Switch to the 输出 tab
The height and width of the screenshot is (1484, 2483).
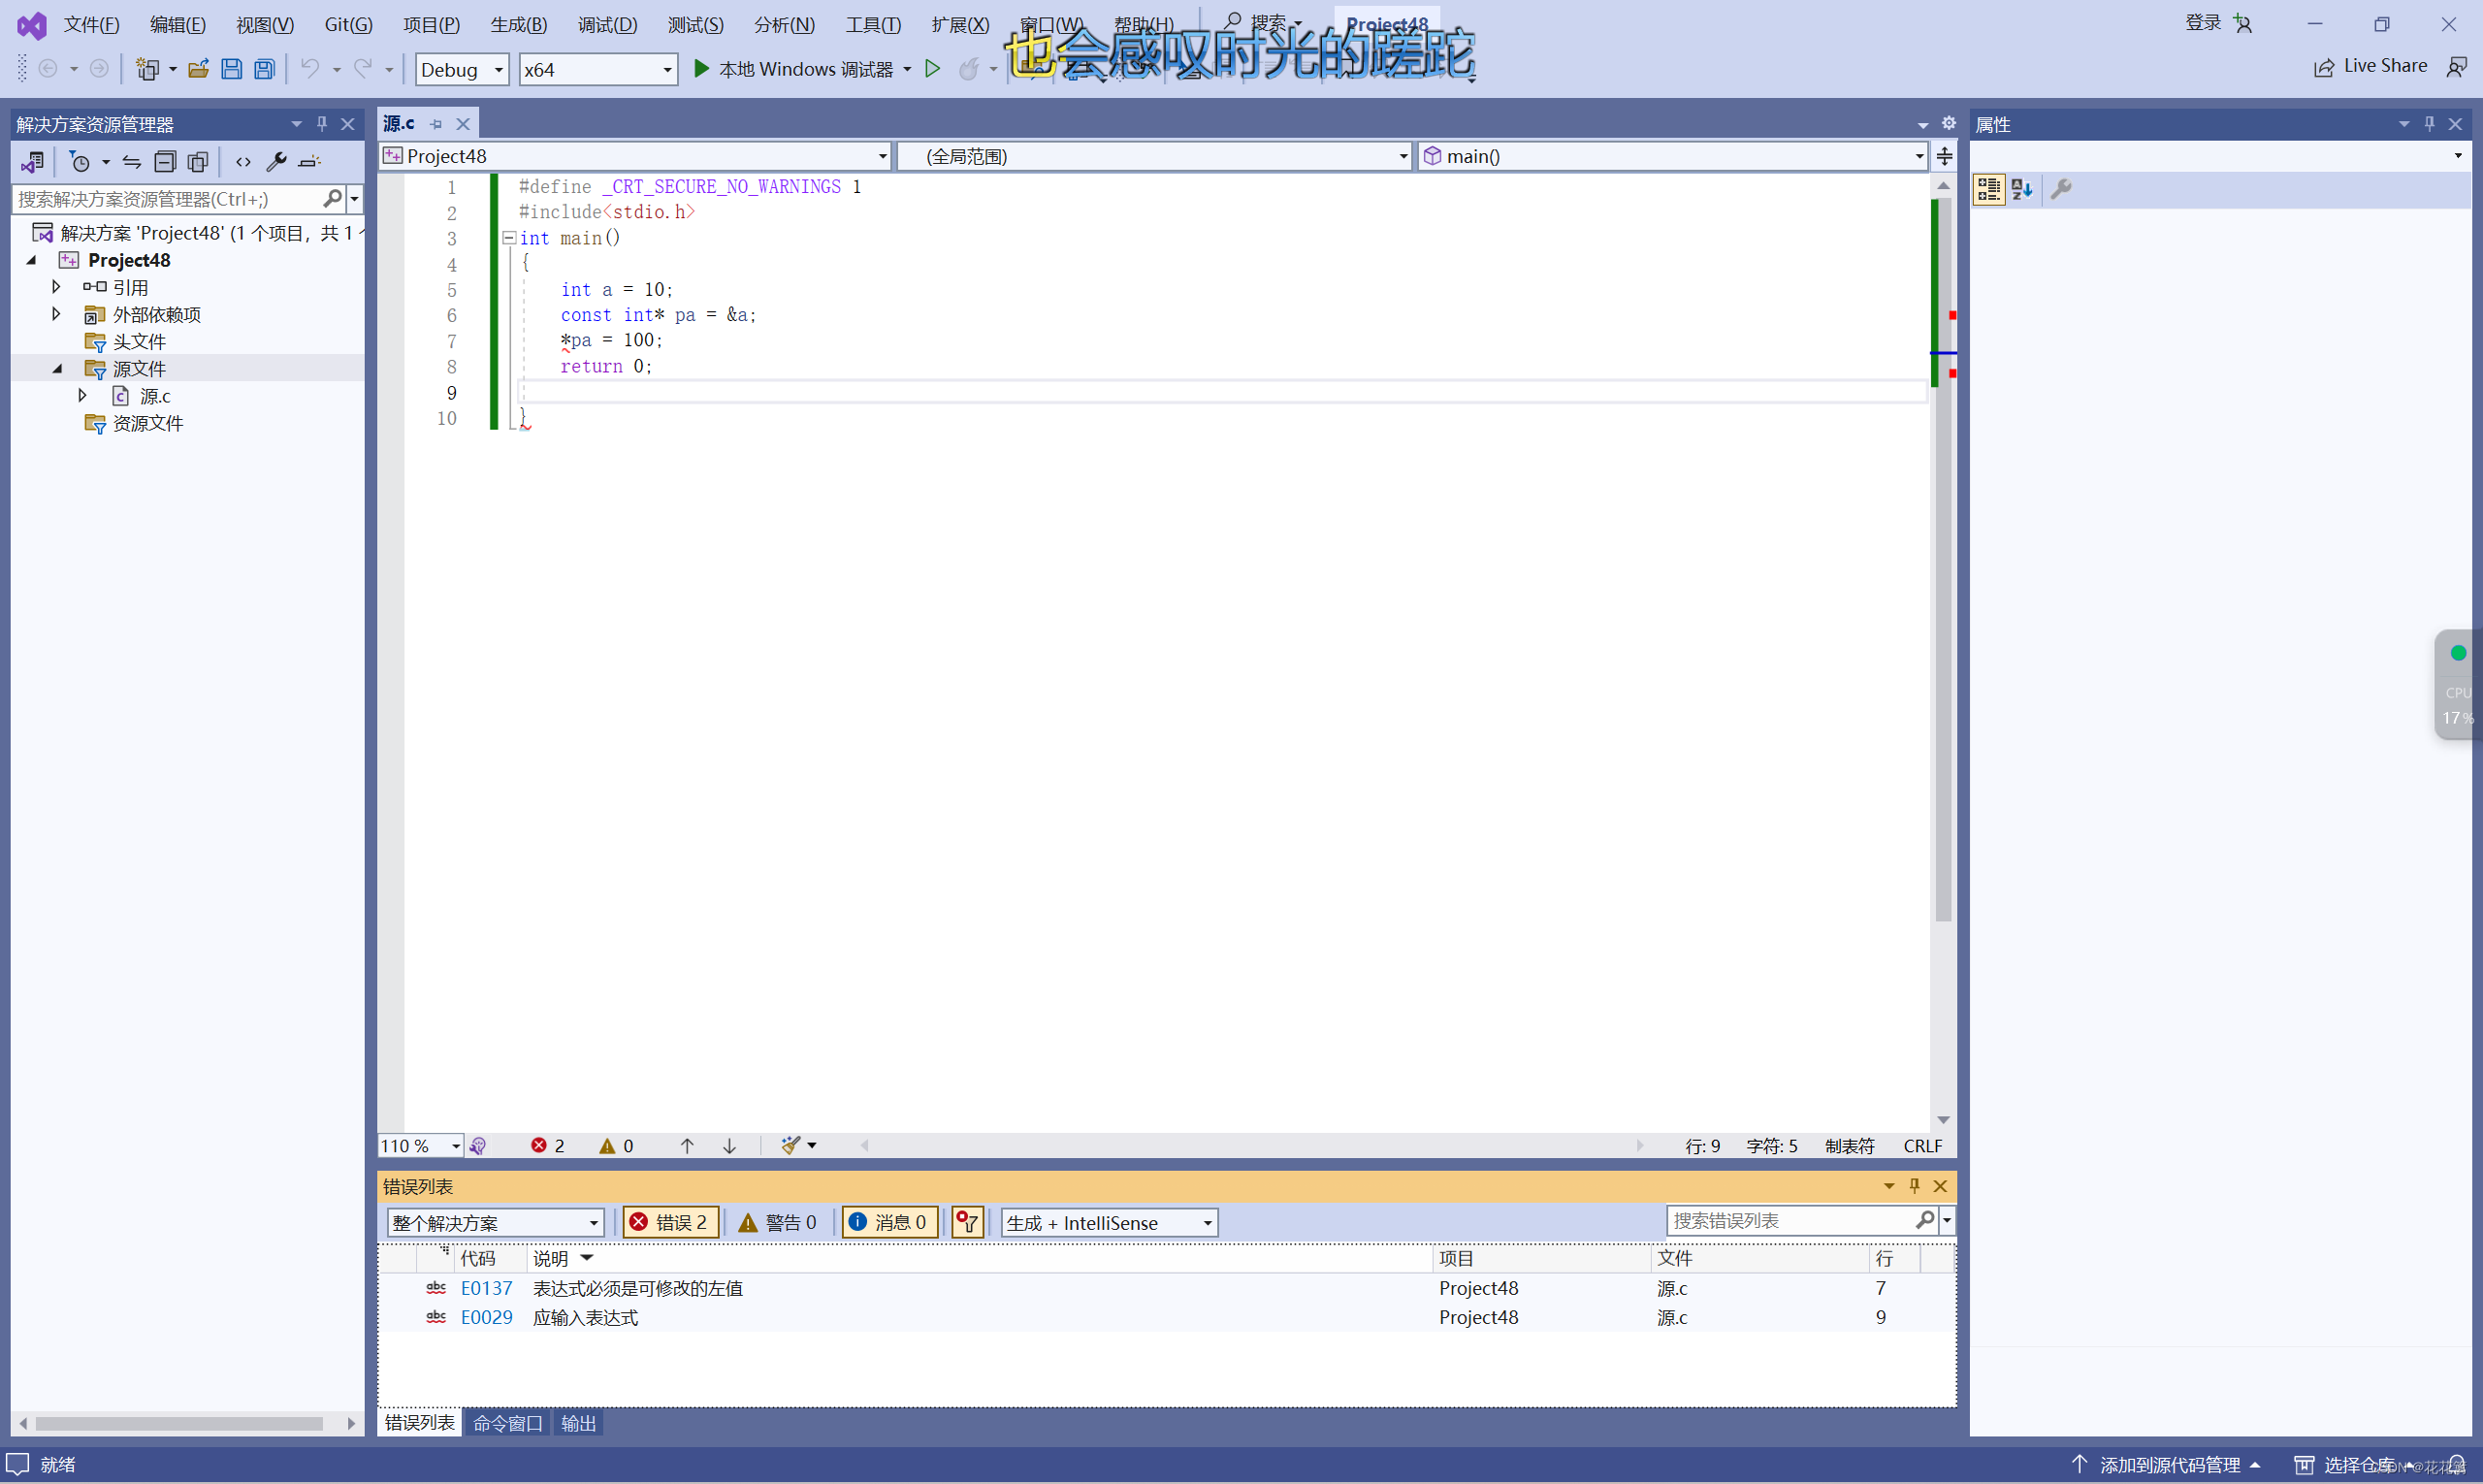pyautogui.click(x=578, y=1423)
